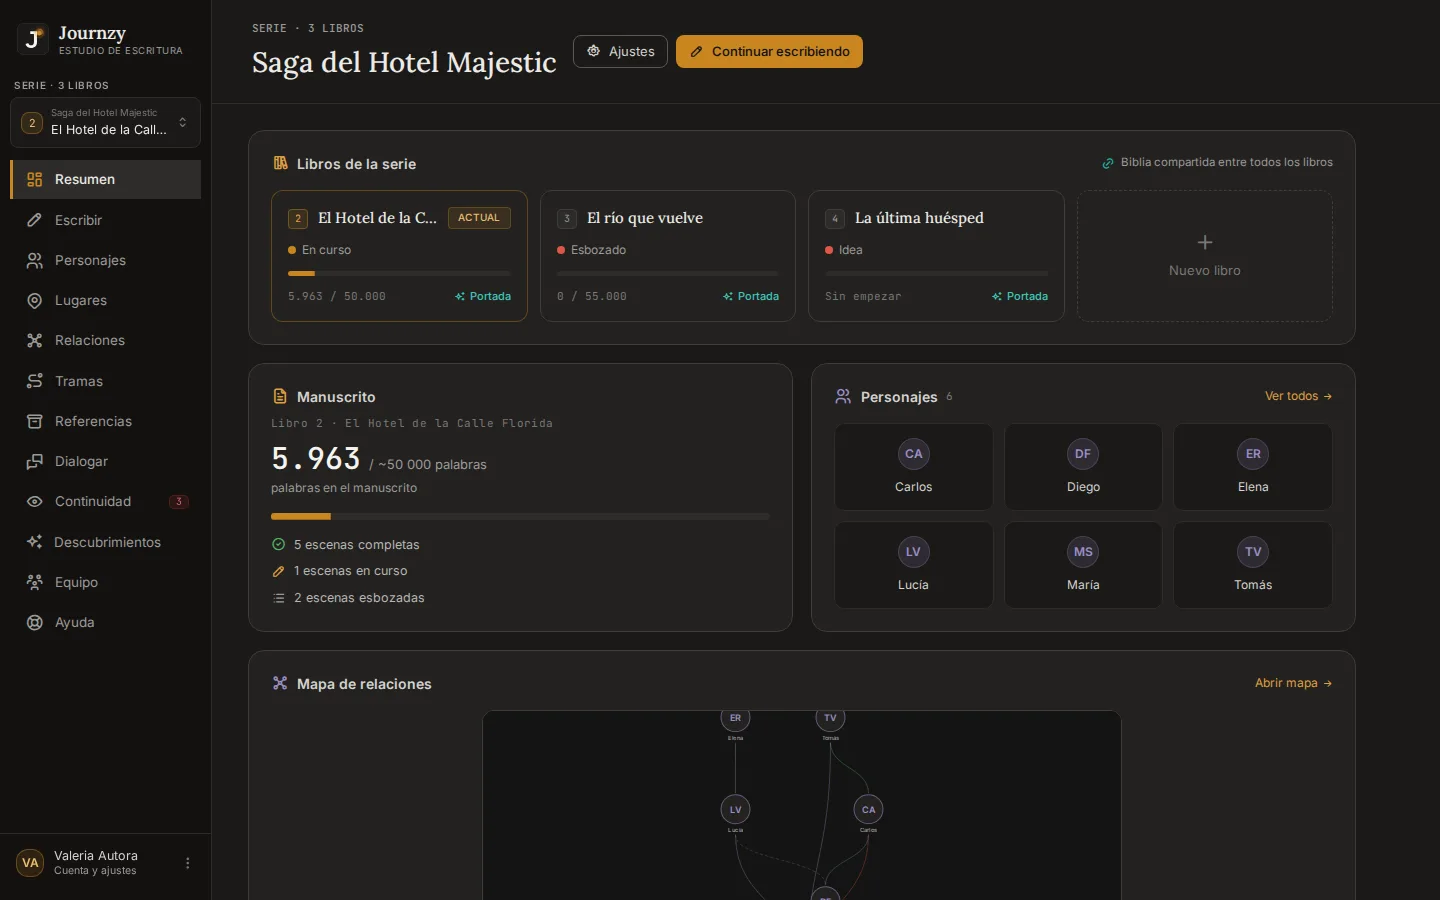Click the LV node in relationship map
1440x900 pixels.
[x=735, y=810]
